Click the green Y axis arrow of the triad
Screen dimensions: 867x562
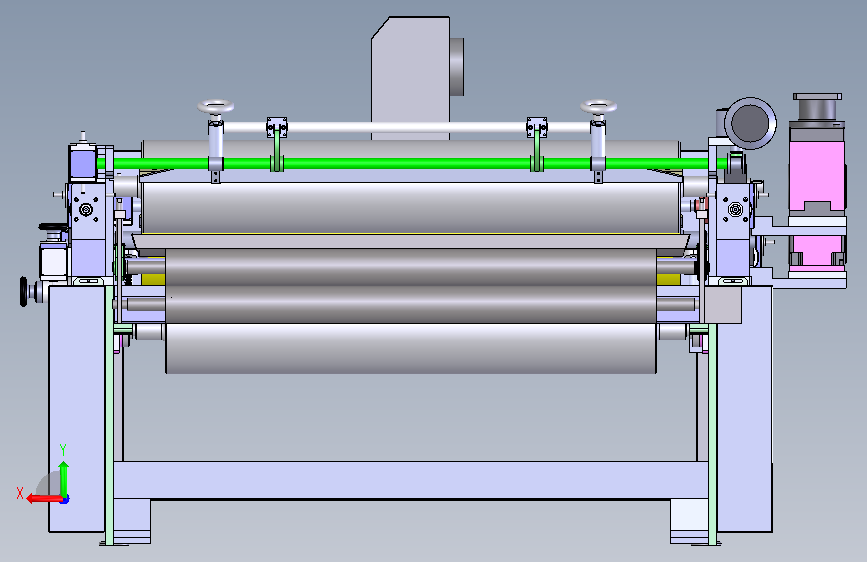(x=64, y=478)
